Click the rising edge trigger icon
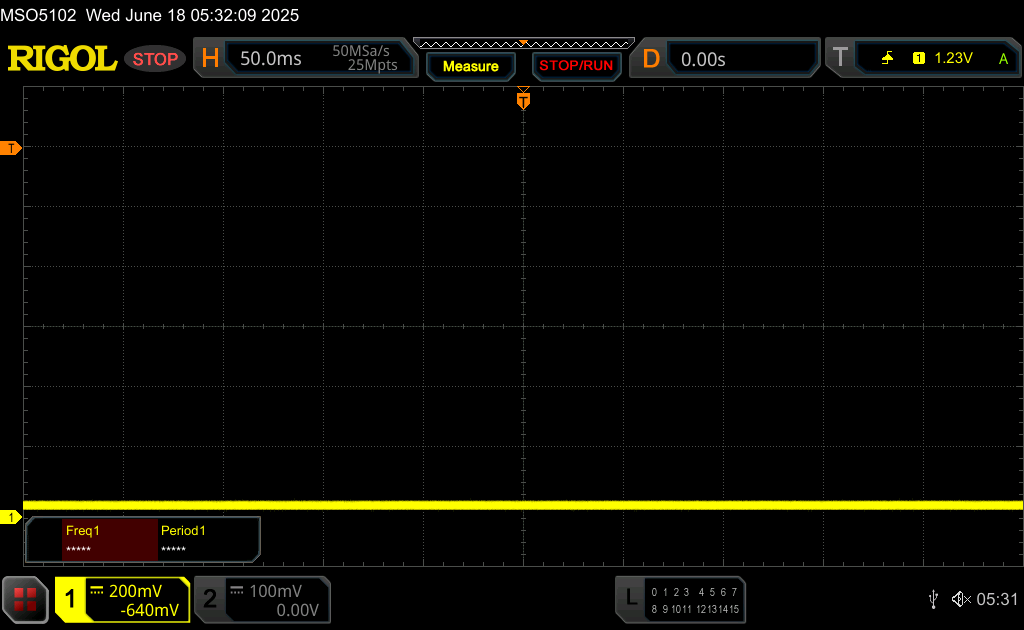 tap(887, 58)
